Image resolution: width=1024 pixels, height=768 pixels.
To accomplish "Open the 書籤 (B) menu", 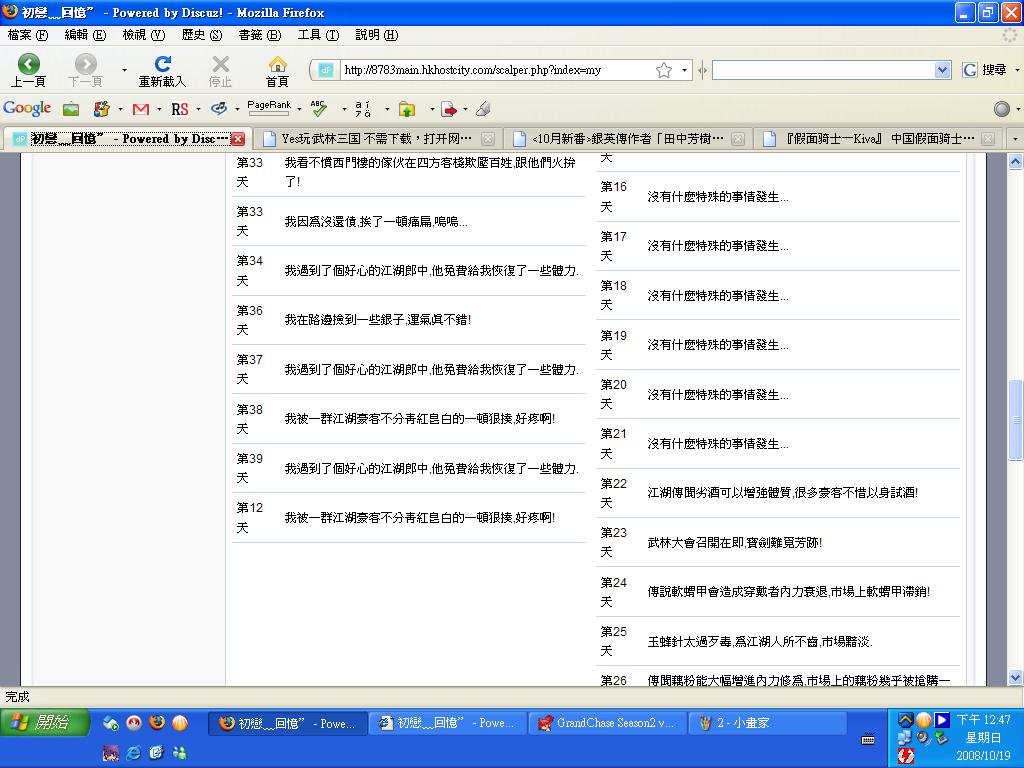I will [x=260, y=35].
